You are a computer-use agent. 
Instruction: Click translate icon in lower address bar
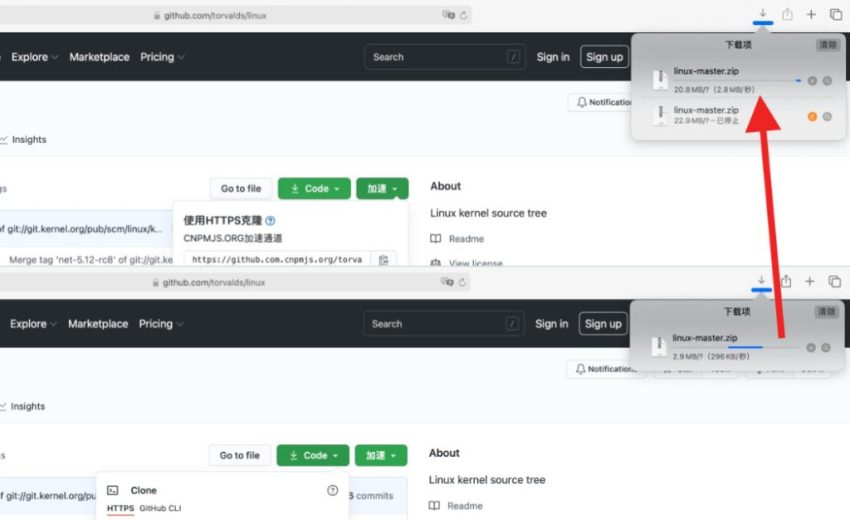point(447,282)
